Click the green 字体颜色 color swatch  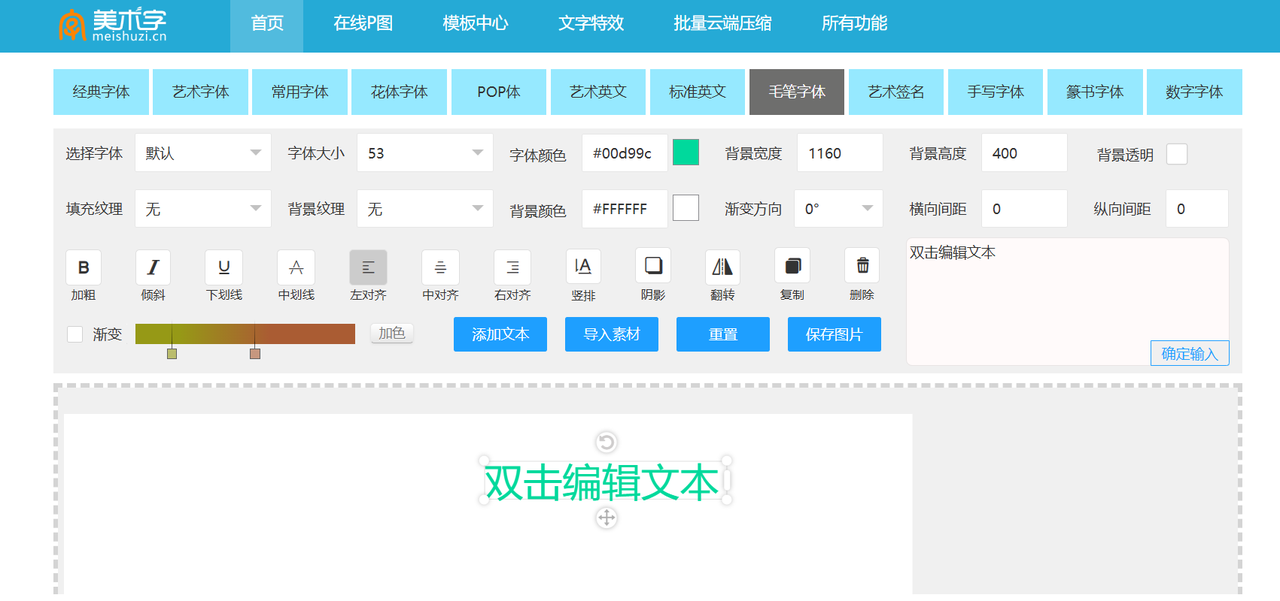pos(685,152)
